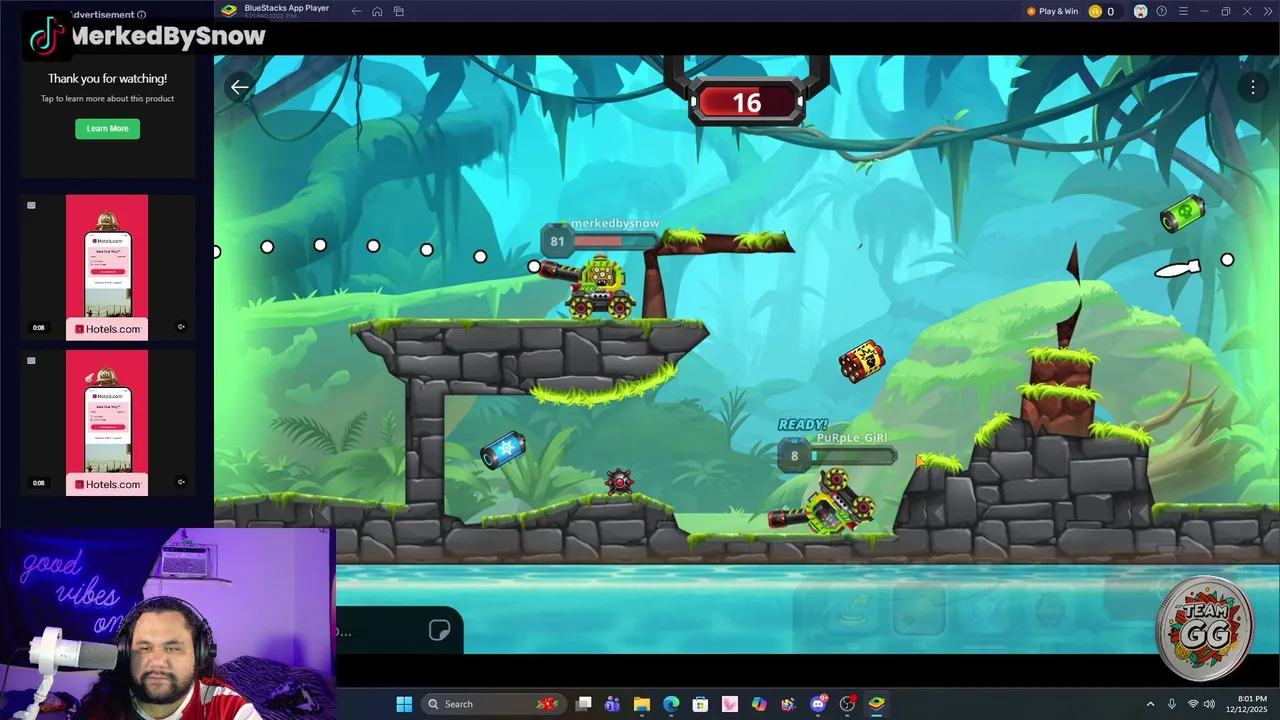Unmute the first Hotels.com ad video
1280x720 pixels.
click(181, 327)
